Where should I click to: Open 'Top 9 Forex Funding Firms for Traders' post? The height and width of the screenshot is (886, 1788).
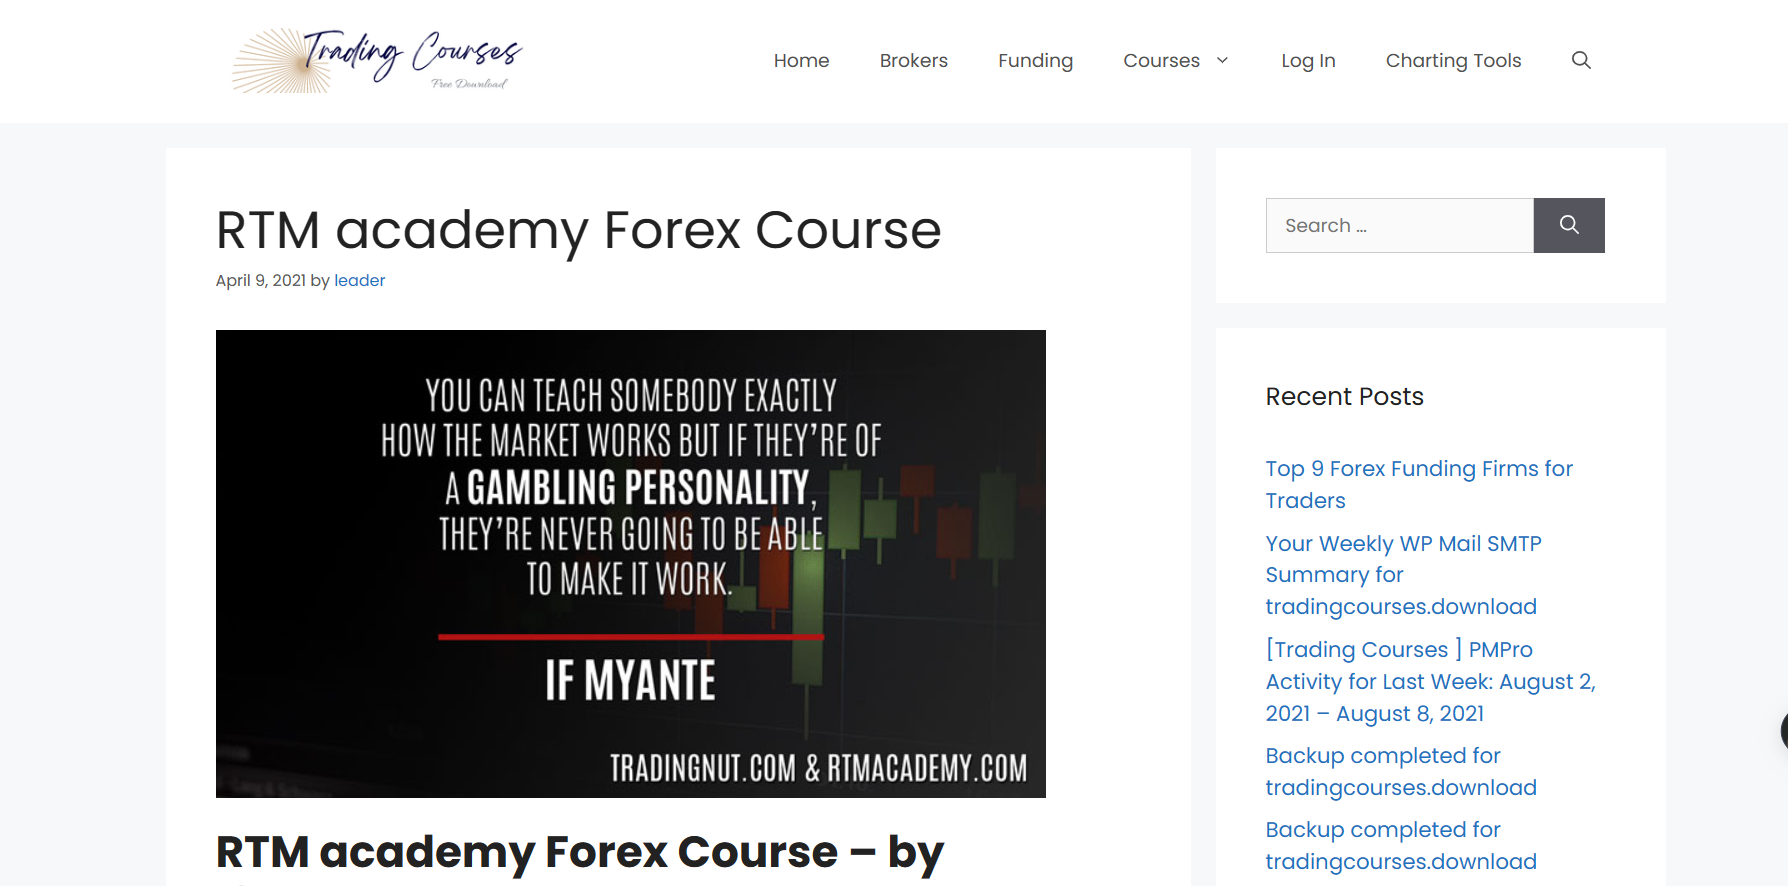[1419, 484]
